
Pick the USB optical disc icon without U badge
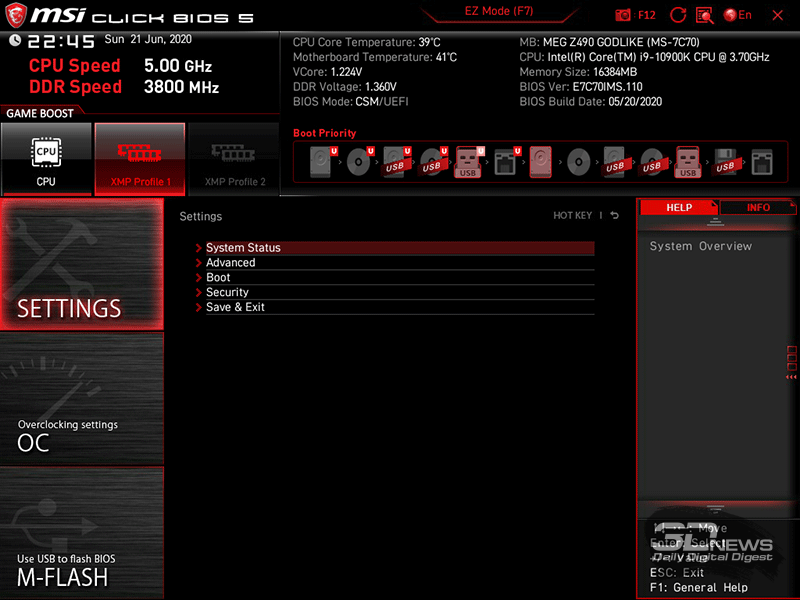[x=652, y=162]
